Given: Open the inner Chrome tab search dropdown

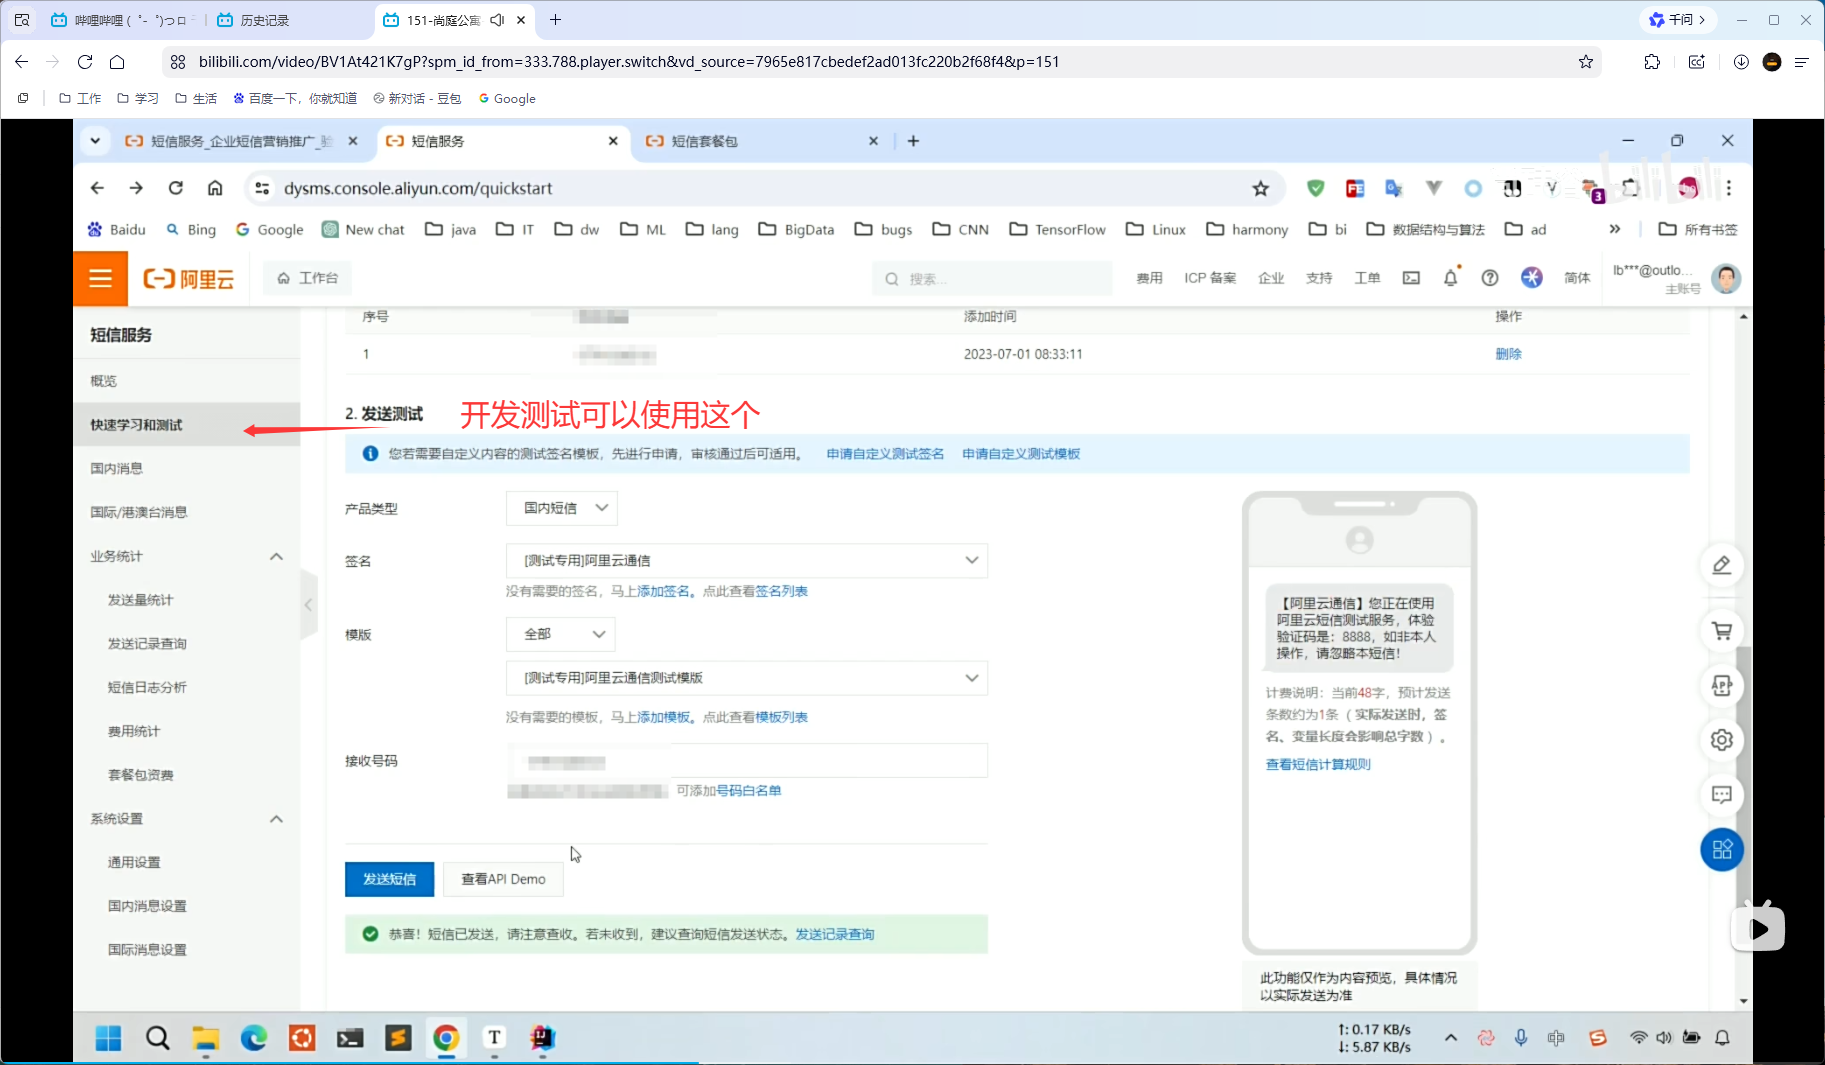Looking at the screenshot, I should (95, 141).
